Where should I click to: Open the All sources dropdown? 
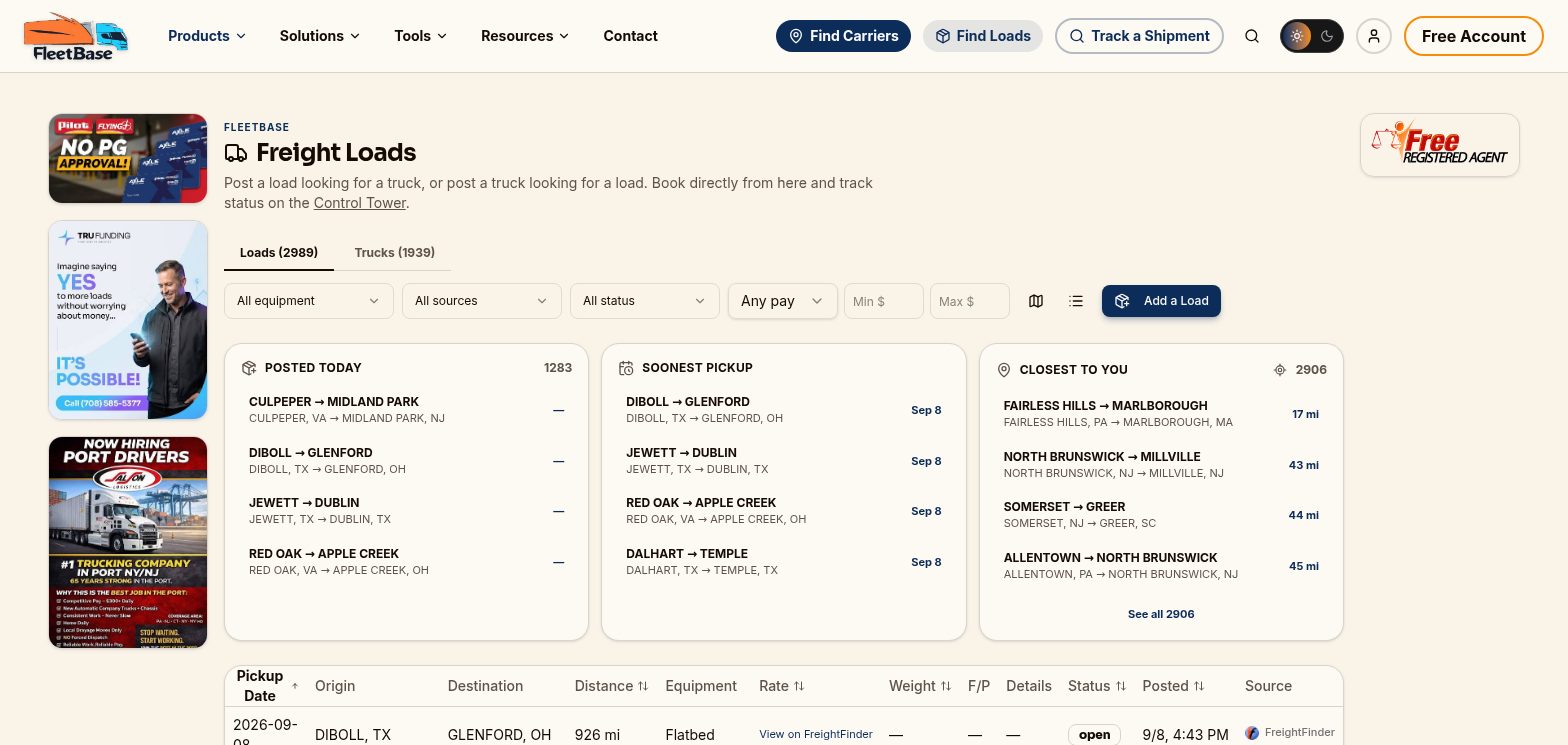(481, 301)
